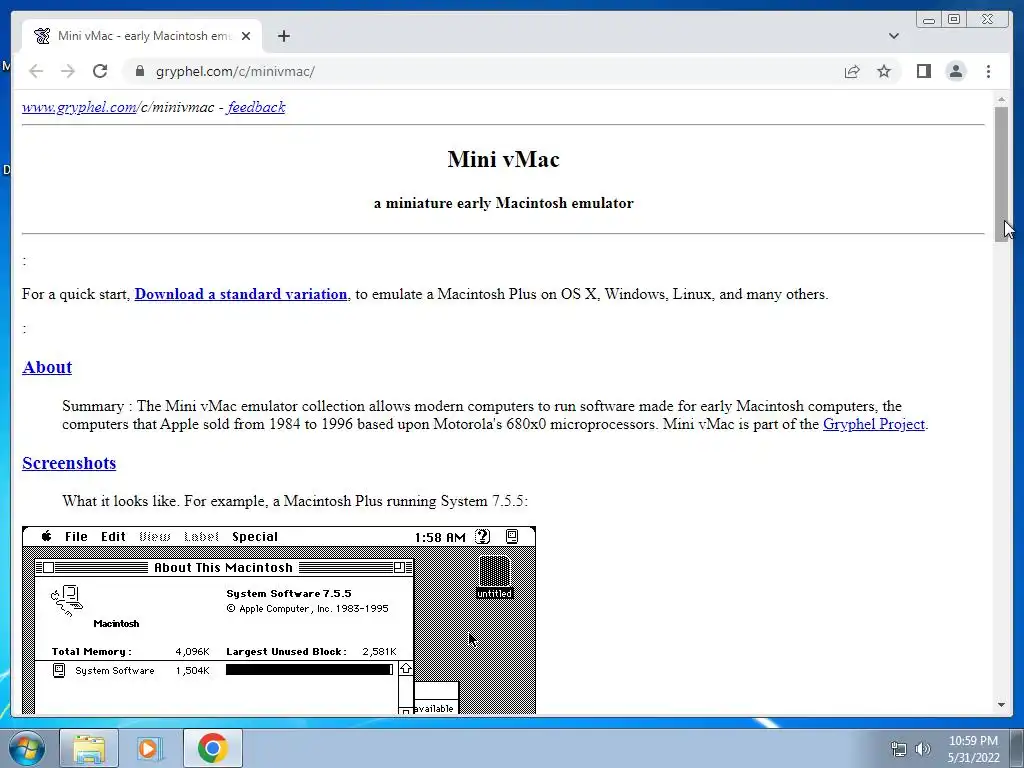Click the help balloon icon in screenshot
Image resolution: width=1024 pixels, height=768 pixels.
point(482,537)
